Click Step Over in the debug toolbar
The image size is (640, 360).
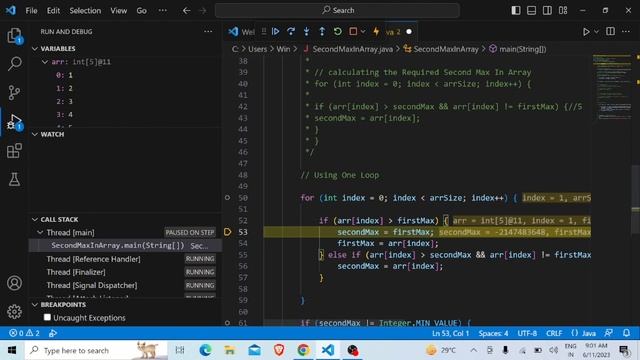[291, 31]
